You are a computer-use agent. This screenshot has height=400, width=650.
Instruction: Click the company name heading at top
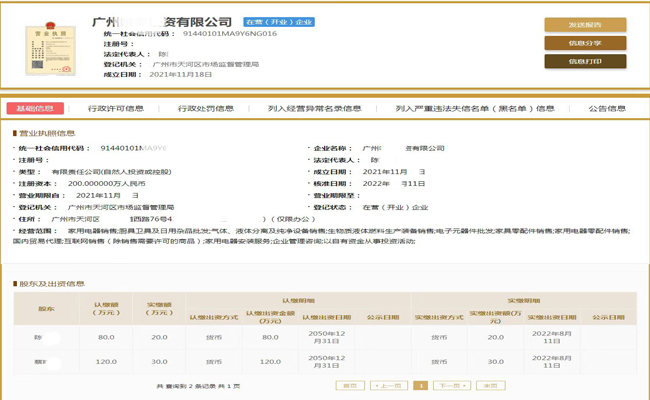[x=162, y=22]
